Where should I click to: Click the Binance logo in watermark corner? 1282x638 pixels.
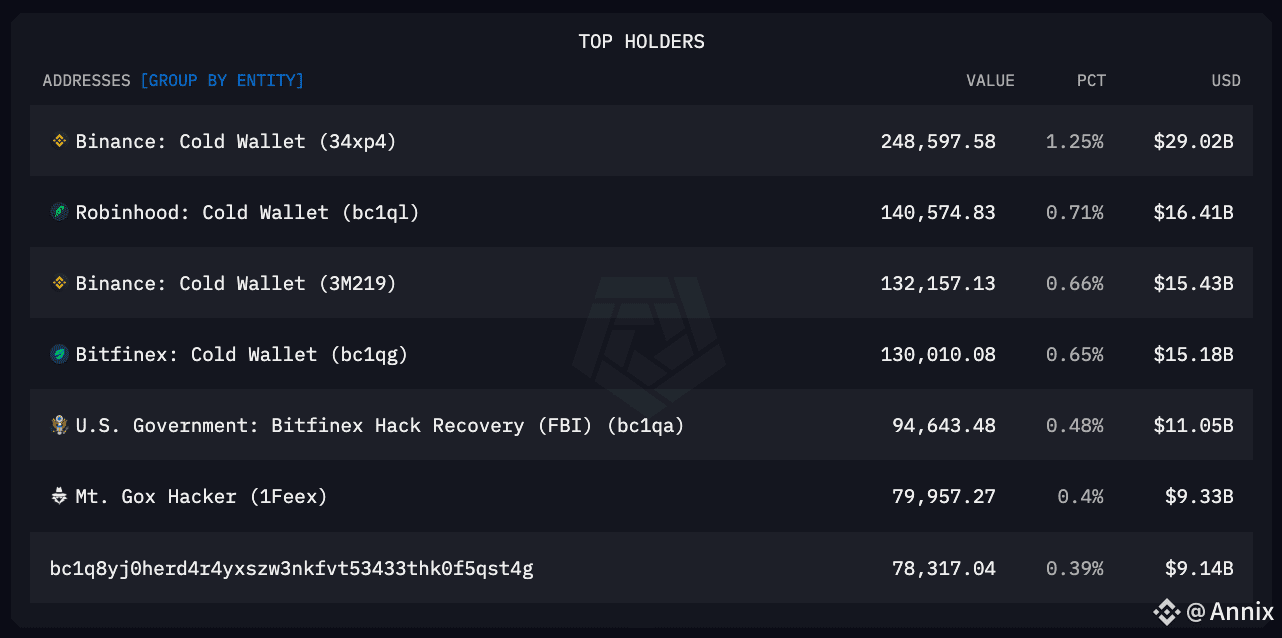[x=1165, y=610]
